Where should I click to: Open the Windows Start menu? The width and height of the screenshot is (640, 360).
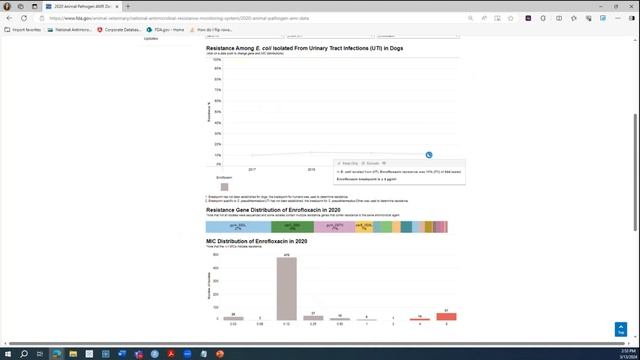7,354
